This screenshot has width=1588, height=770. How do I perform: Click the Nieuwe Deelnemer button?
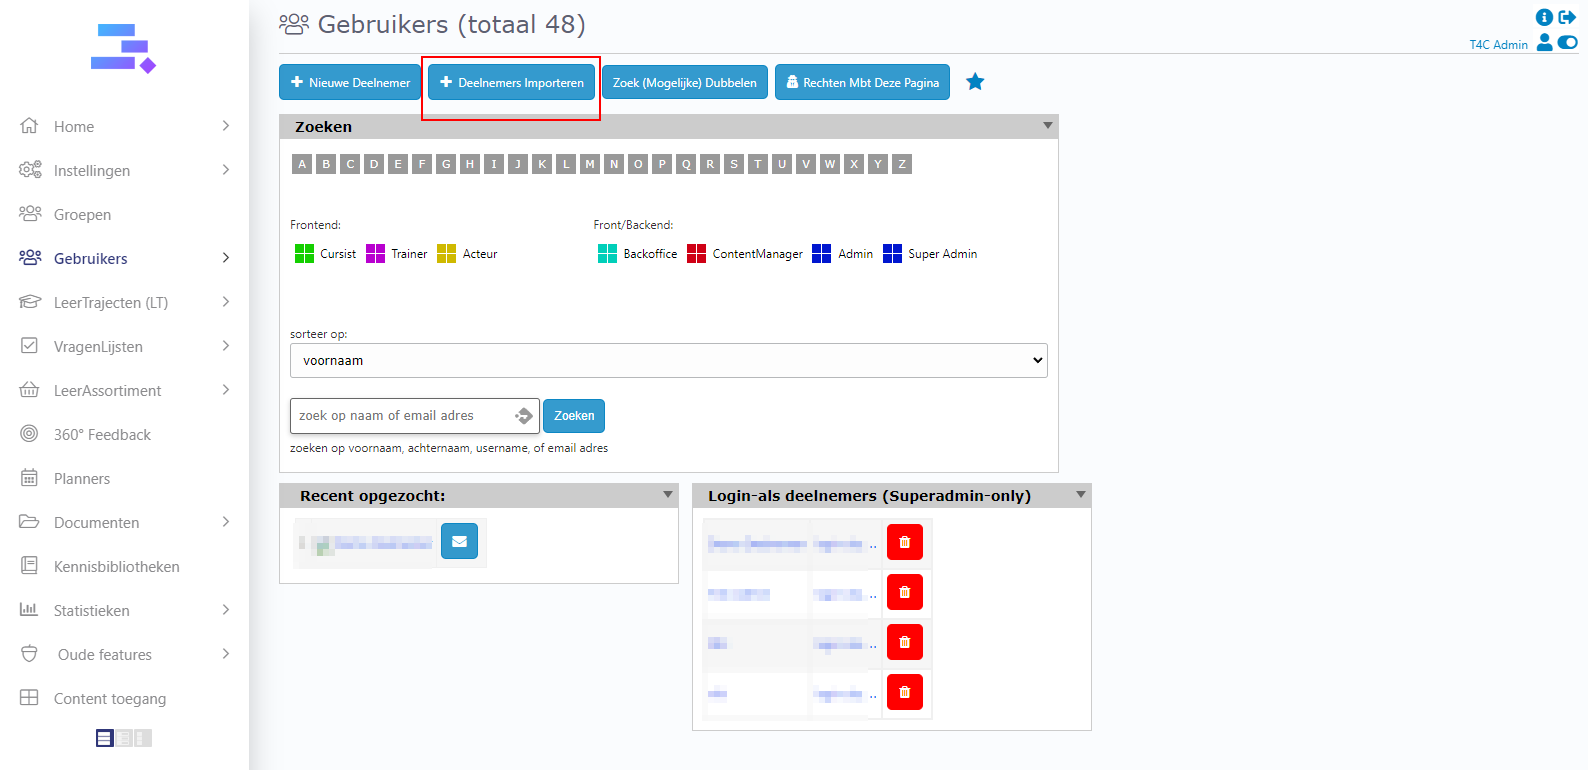pos(350,82)
